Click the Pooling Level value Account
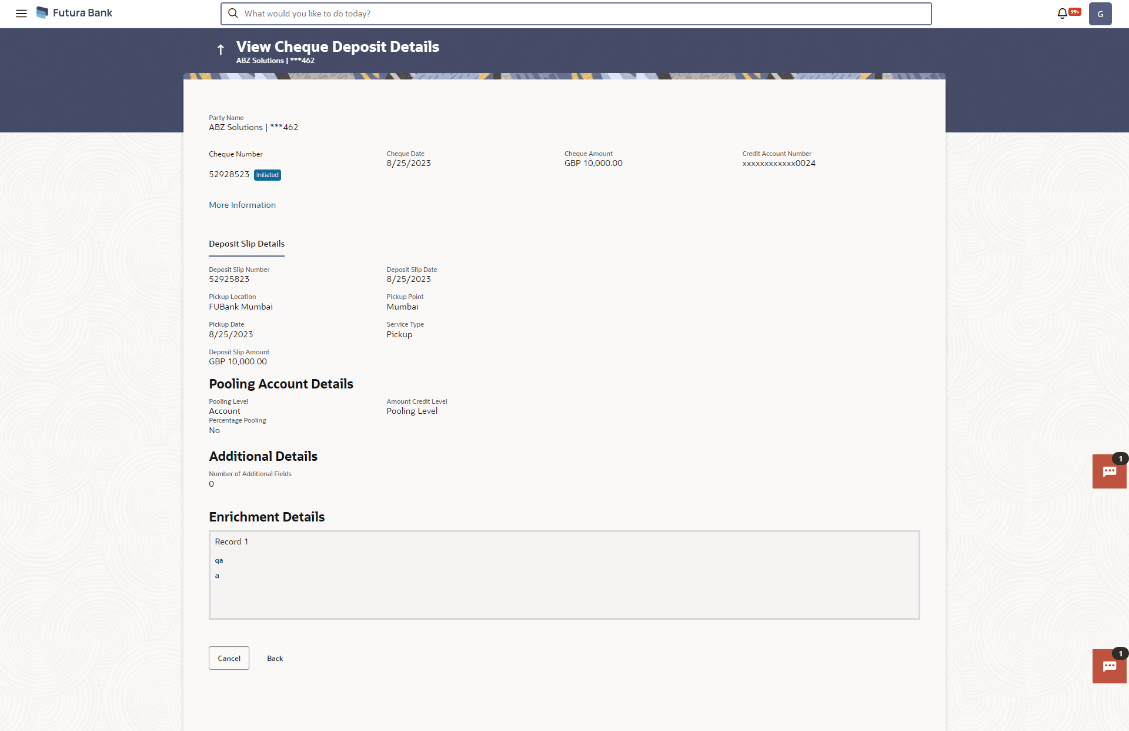The height and width of the screenshot is (731, 1129). [x=225, y=411]
